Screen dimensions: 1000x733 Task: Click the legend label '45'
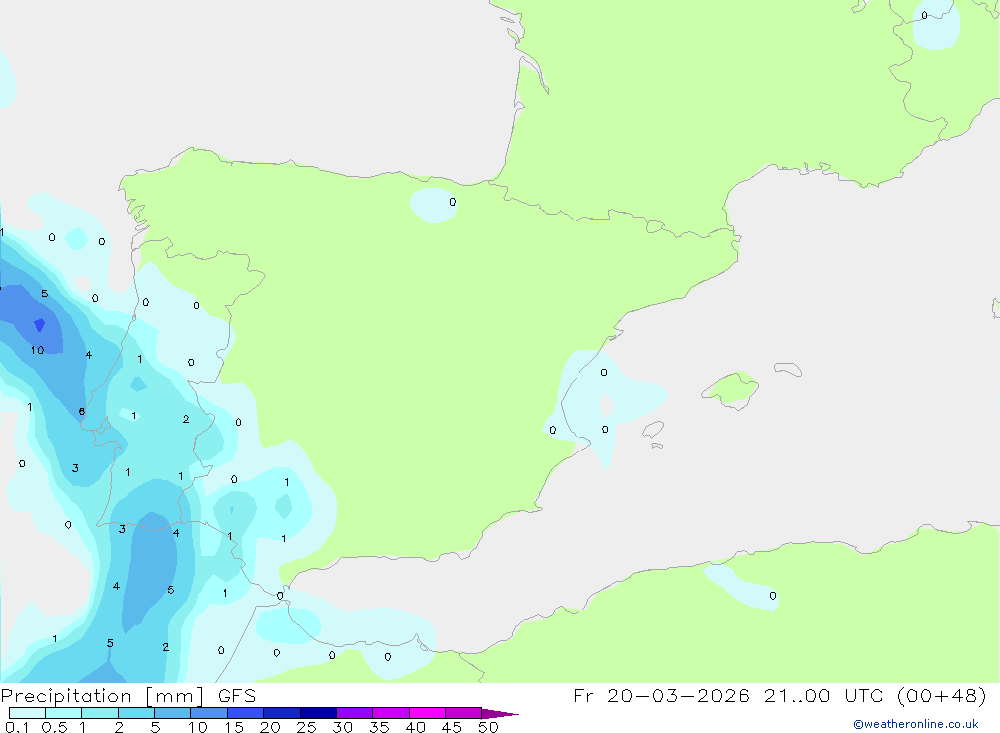click(x=452, y=727)
